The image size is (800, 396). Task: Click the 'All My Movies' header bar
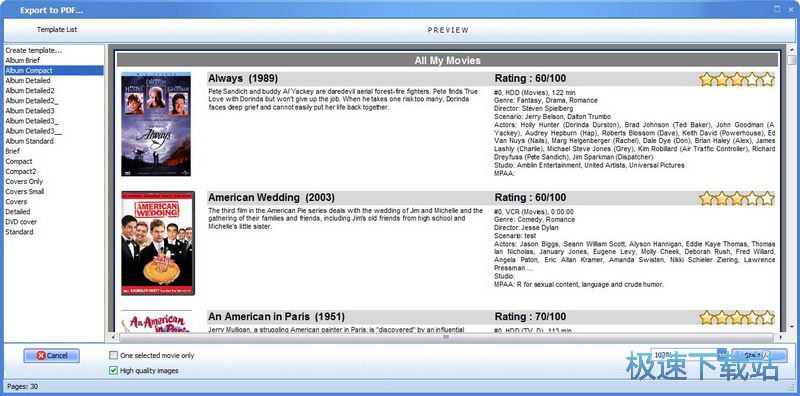click(447, 60)
